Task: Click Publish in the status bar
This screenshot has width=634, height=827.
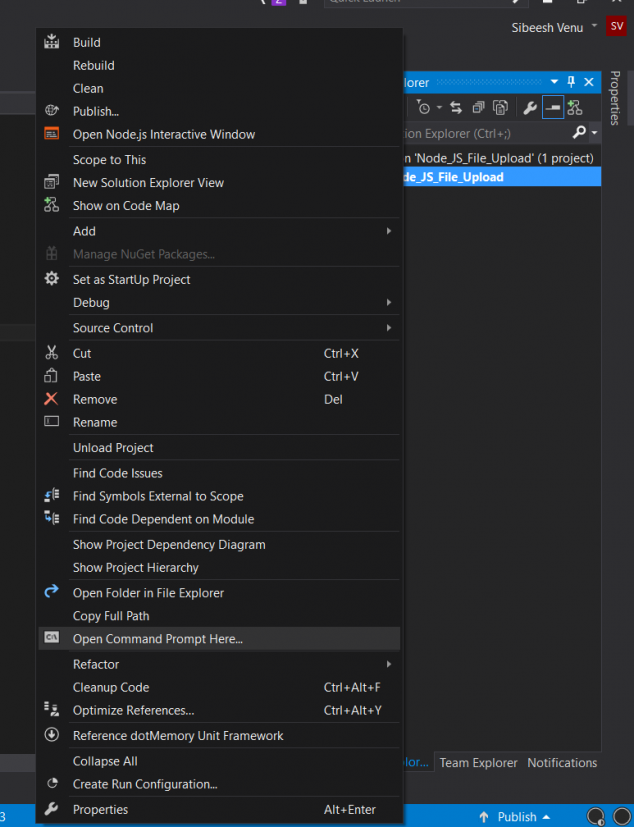Action: [516, 816]
